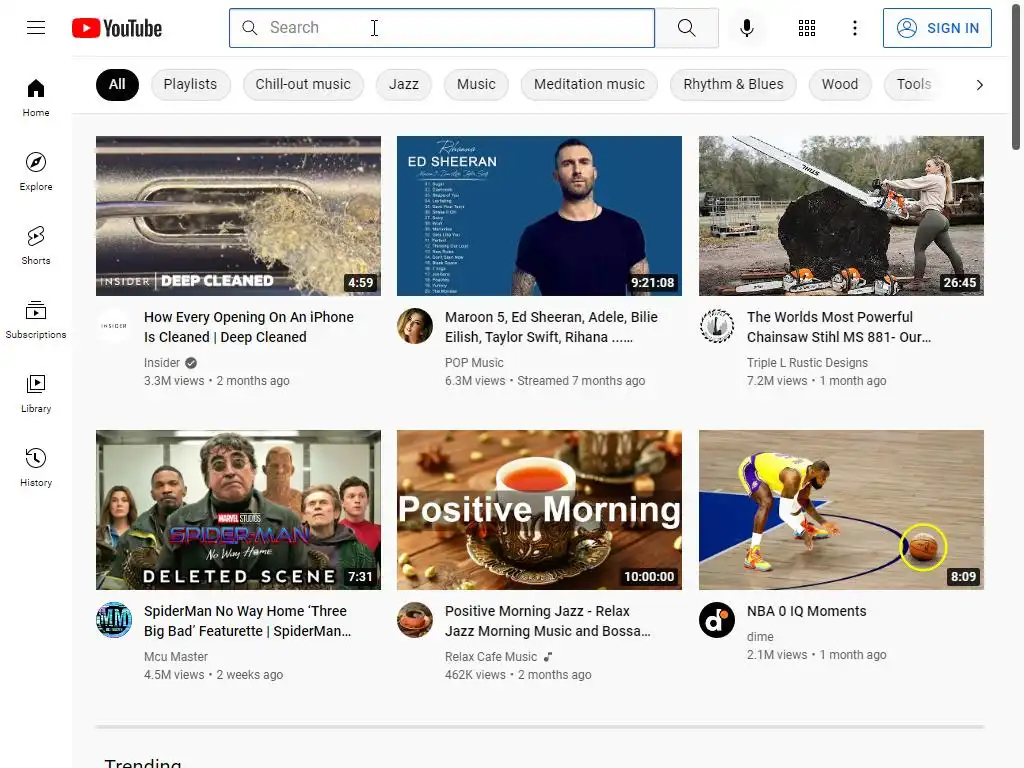The height and width of the screenshot is (768, 1024).
Task: Open title 'Maroon 5, Ed Sheeran, Adele'
Action: point(551,327)
